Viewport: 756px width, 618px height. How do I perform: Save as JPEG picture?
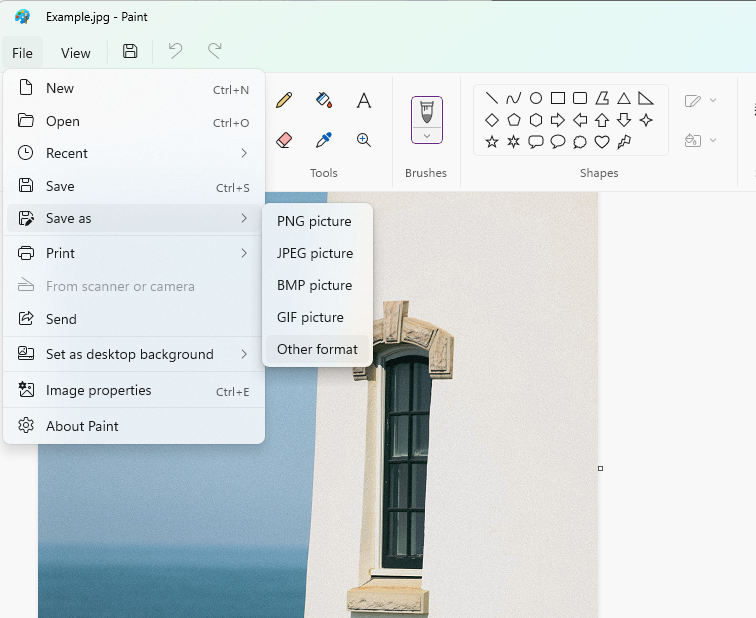[317, 253]
